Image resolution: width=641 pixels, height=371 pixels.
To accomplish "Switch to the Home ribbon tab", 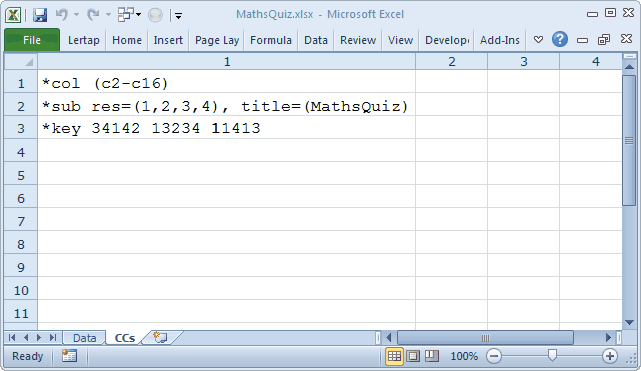I will click(x=127, y=40).
